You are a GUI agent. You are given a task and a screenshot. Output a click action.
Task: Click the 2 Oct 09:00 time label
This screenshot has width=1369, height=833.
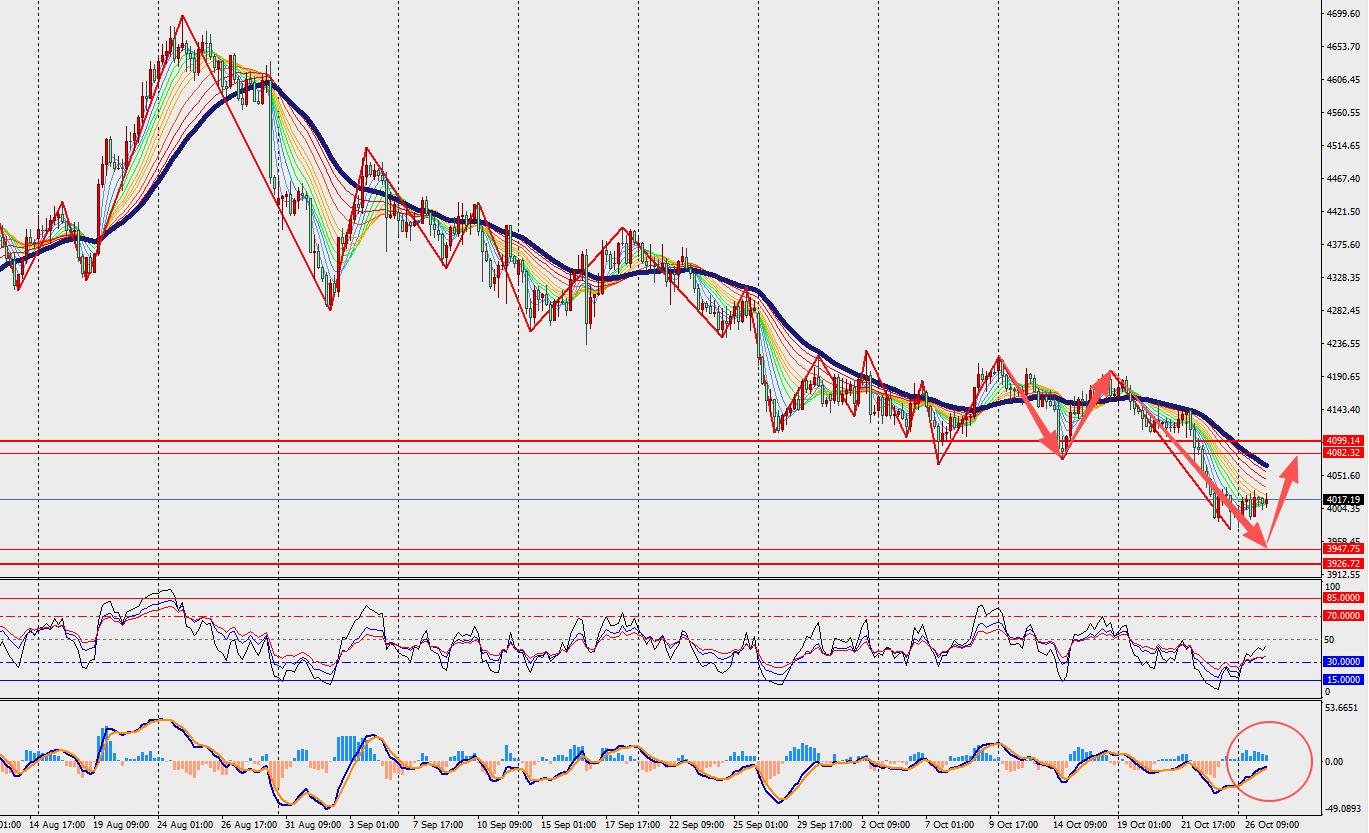tap(884, 826)
